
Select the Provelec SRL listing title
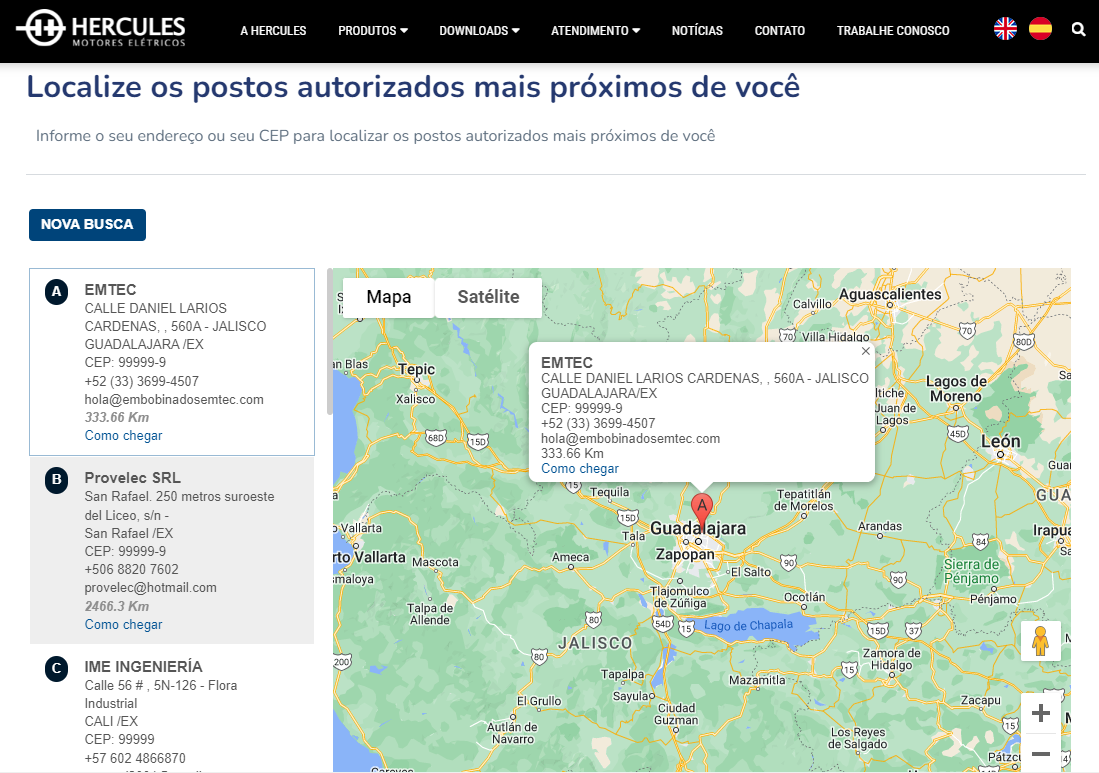pos(132,478)
